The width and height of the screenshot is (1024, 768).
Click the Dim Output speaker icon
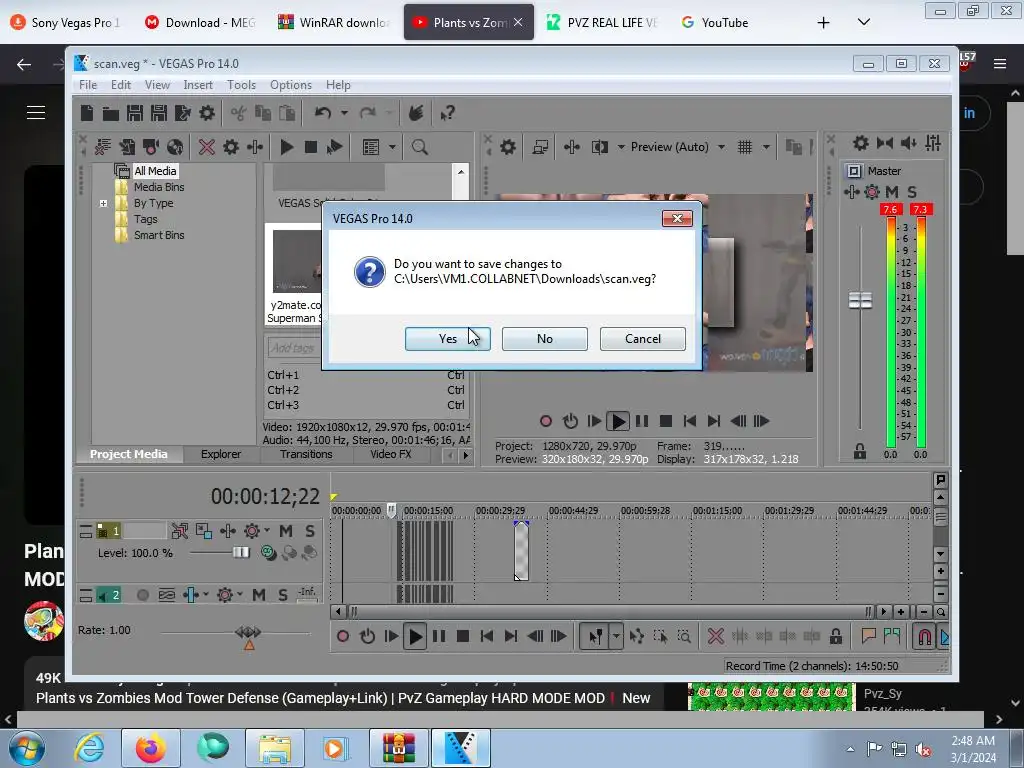908,143
